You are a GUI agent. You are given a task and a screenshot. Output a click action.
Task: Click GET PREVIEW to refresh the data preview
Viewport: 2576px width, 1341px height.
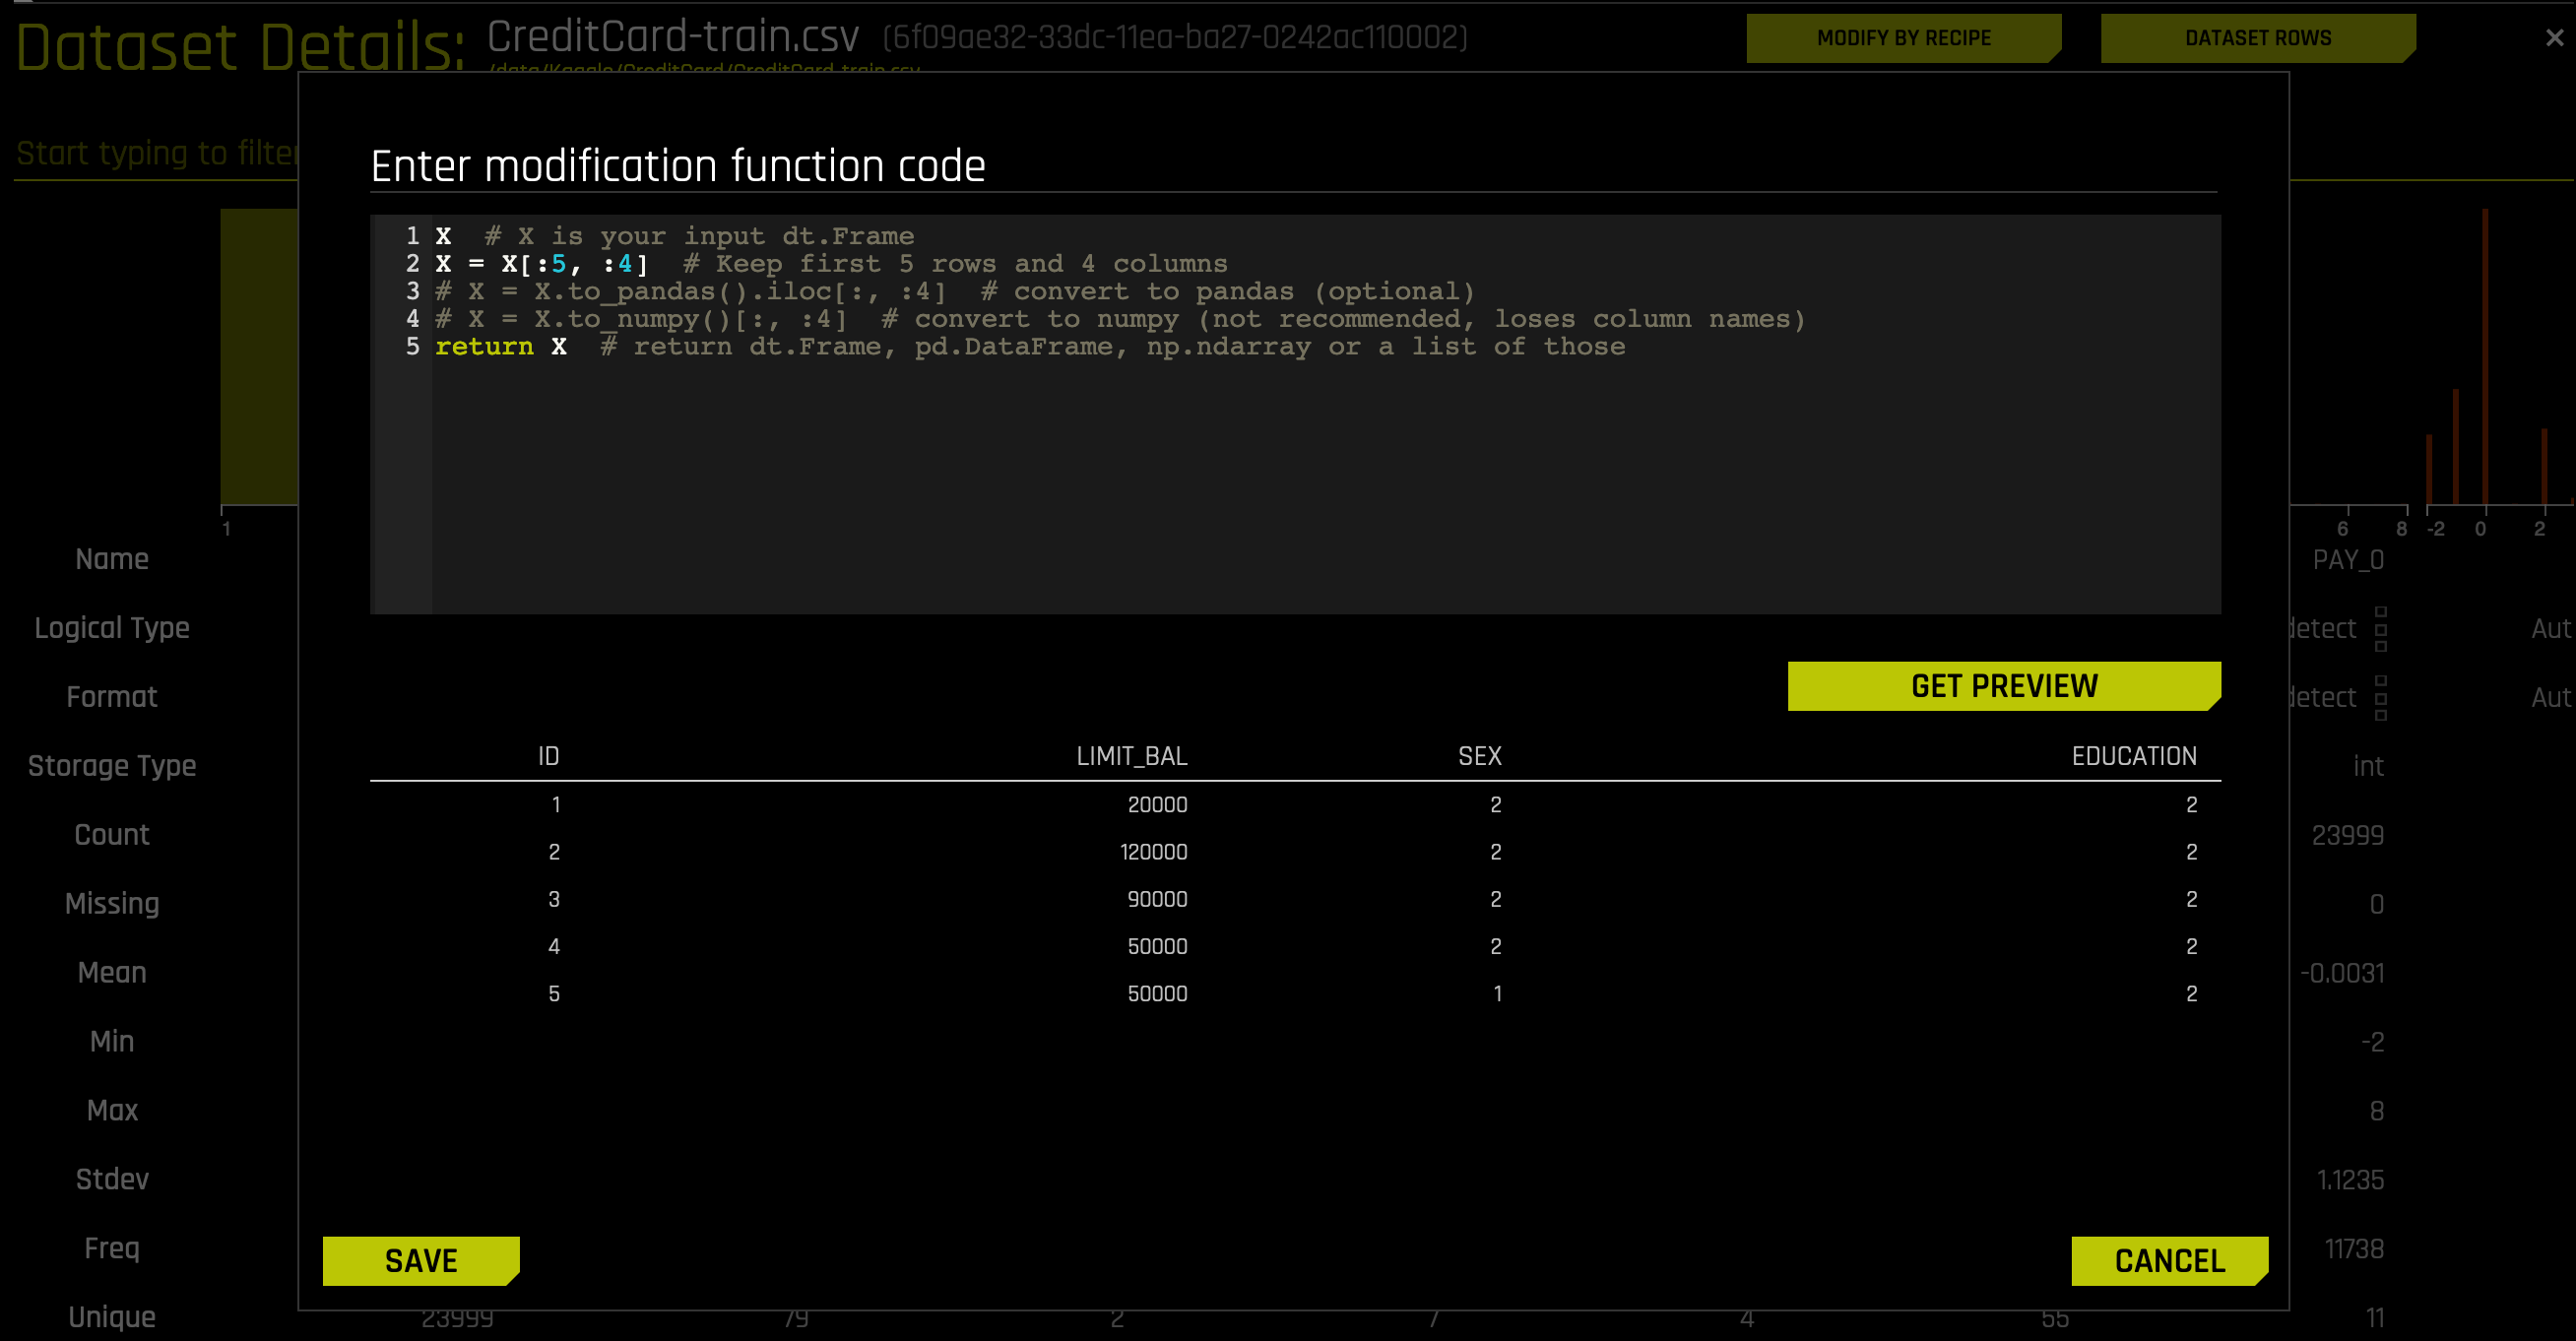coord(2004,686)
